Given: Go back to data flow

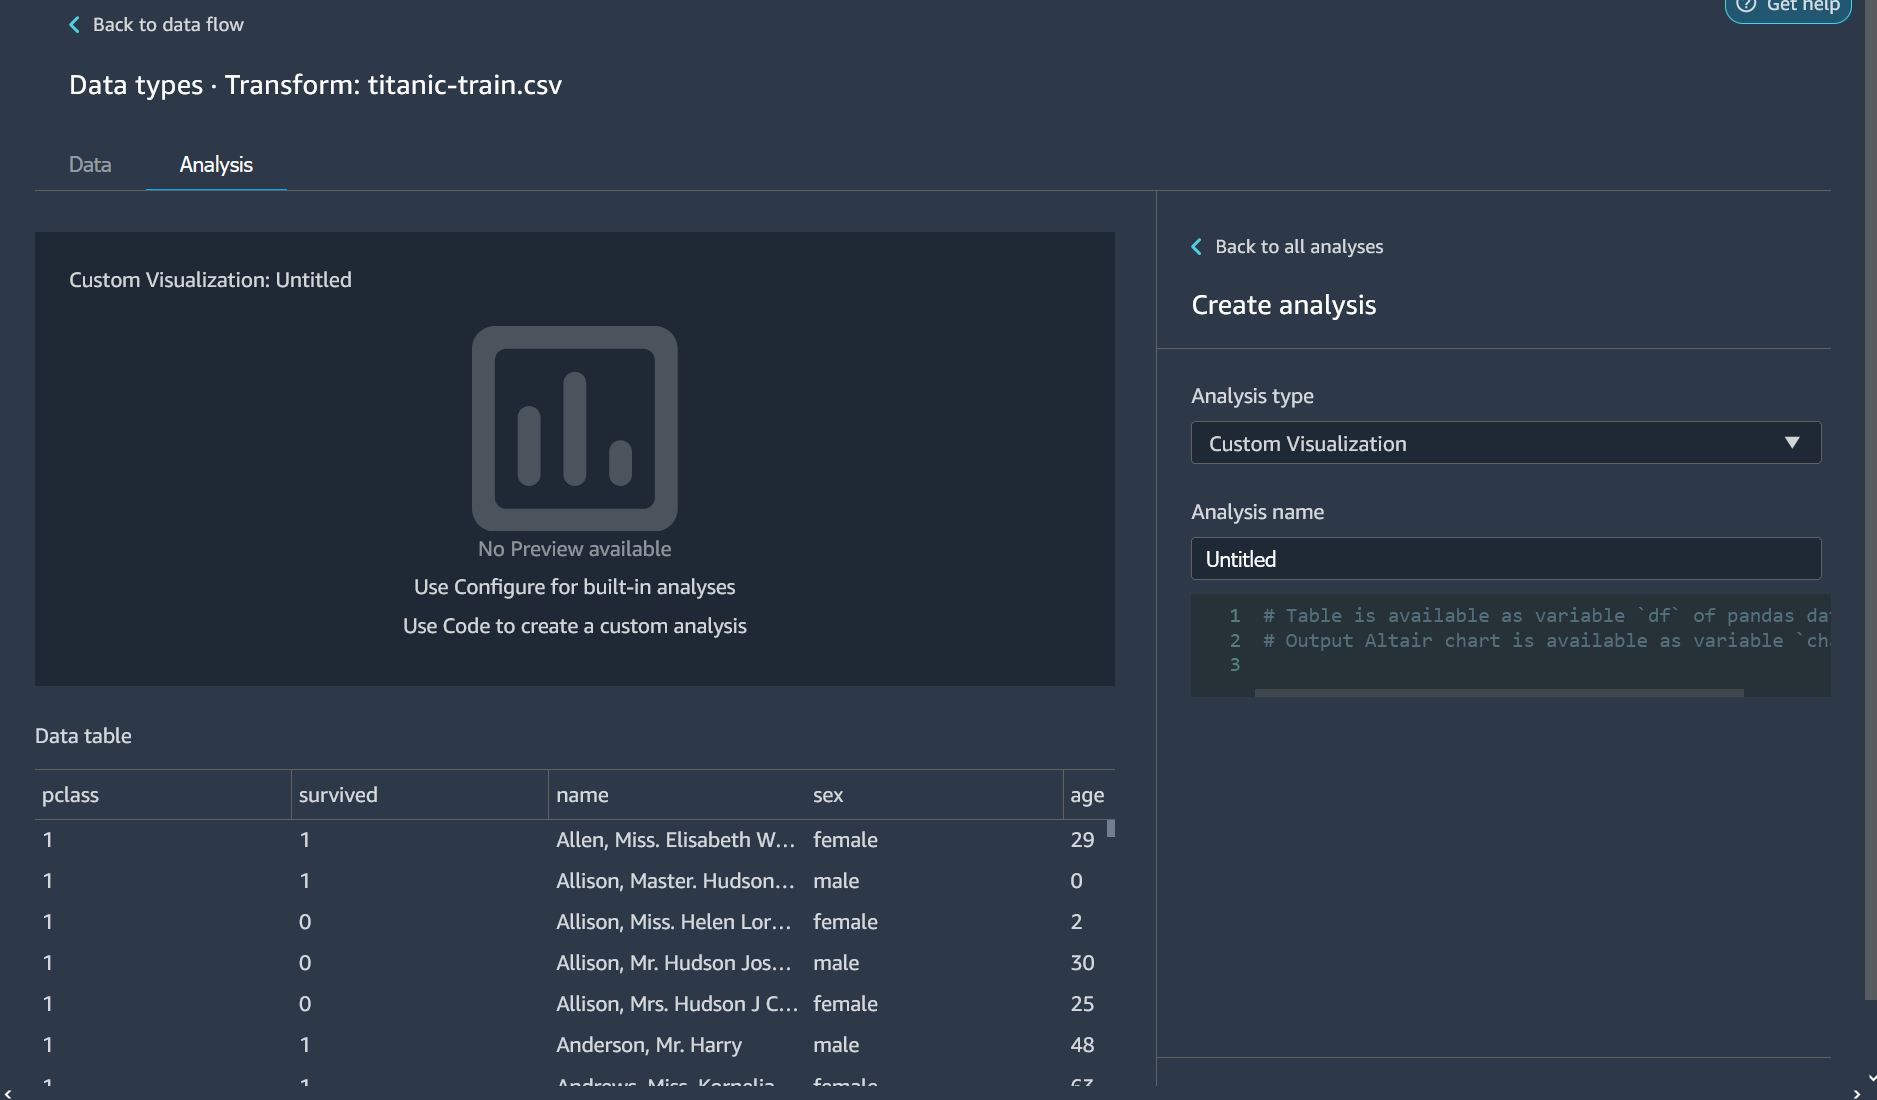Looking at the screenshot, I should (167, 25).
